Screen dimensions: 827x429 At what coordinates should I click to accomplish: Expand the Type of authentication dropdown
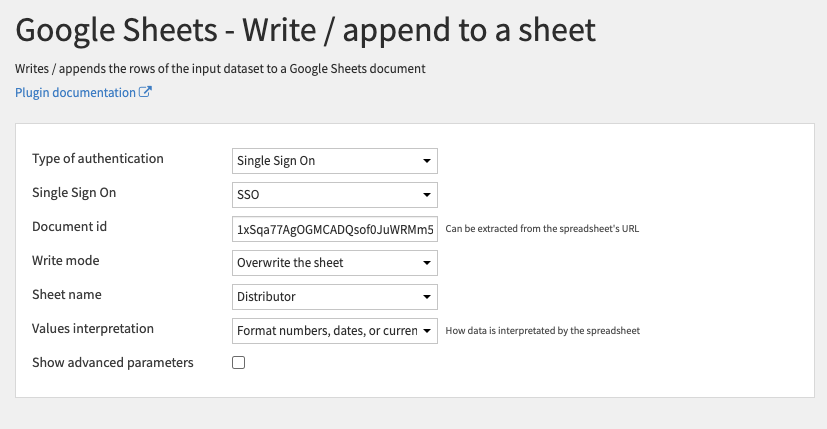pos(334,161)
